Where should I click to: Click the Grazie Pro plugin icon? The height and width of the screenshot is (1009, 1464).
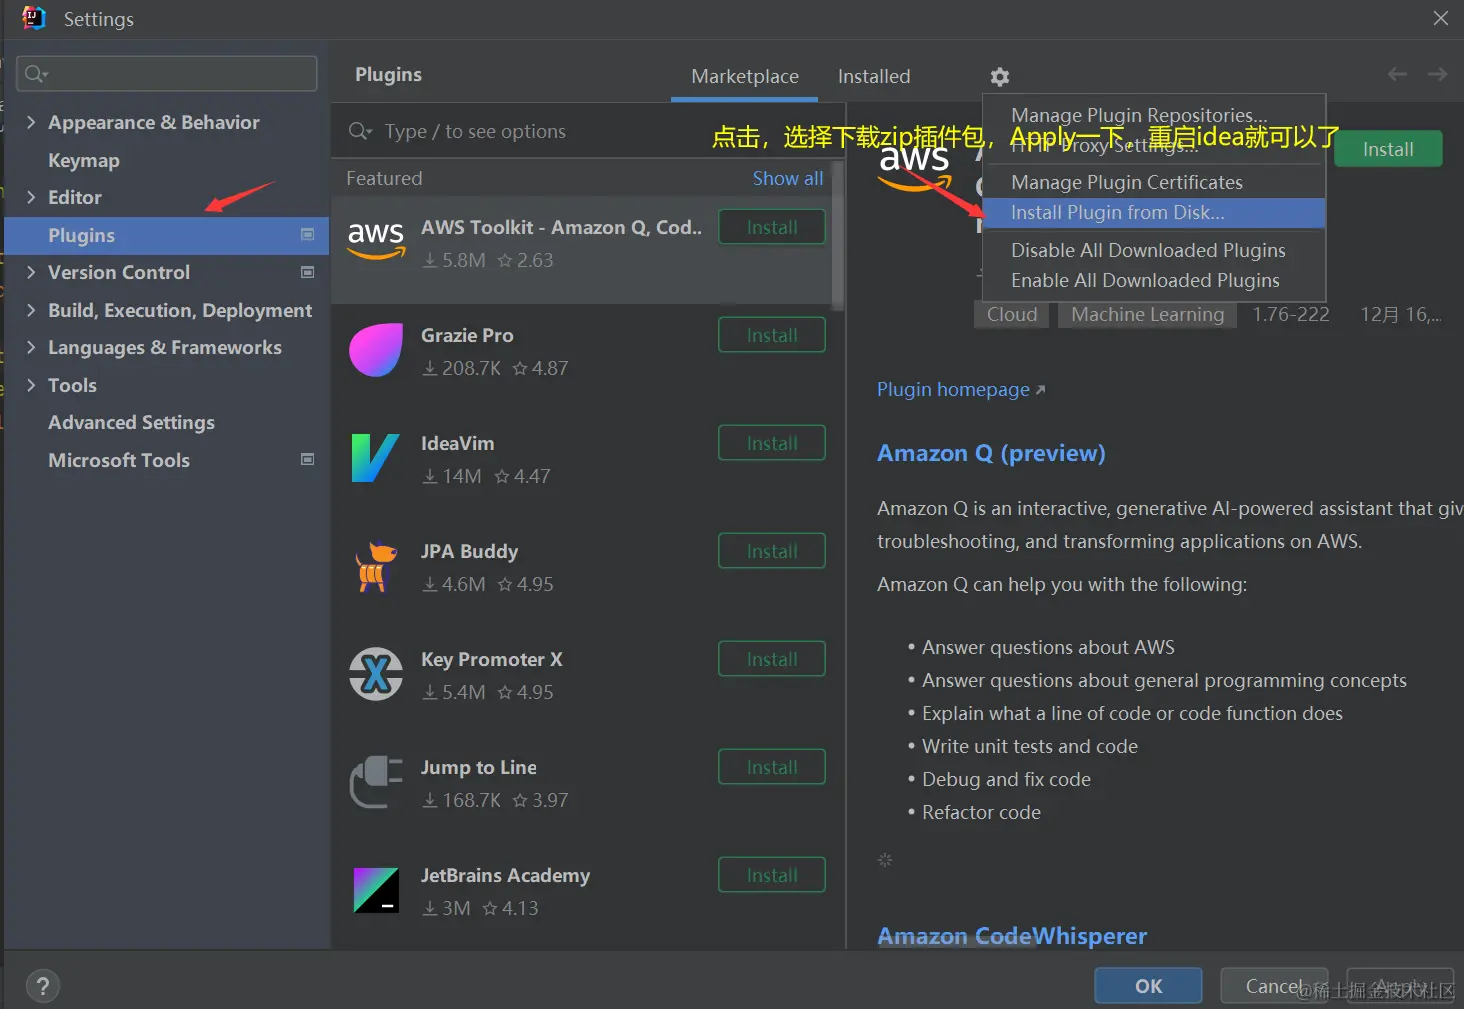(376, 350)
